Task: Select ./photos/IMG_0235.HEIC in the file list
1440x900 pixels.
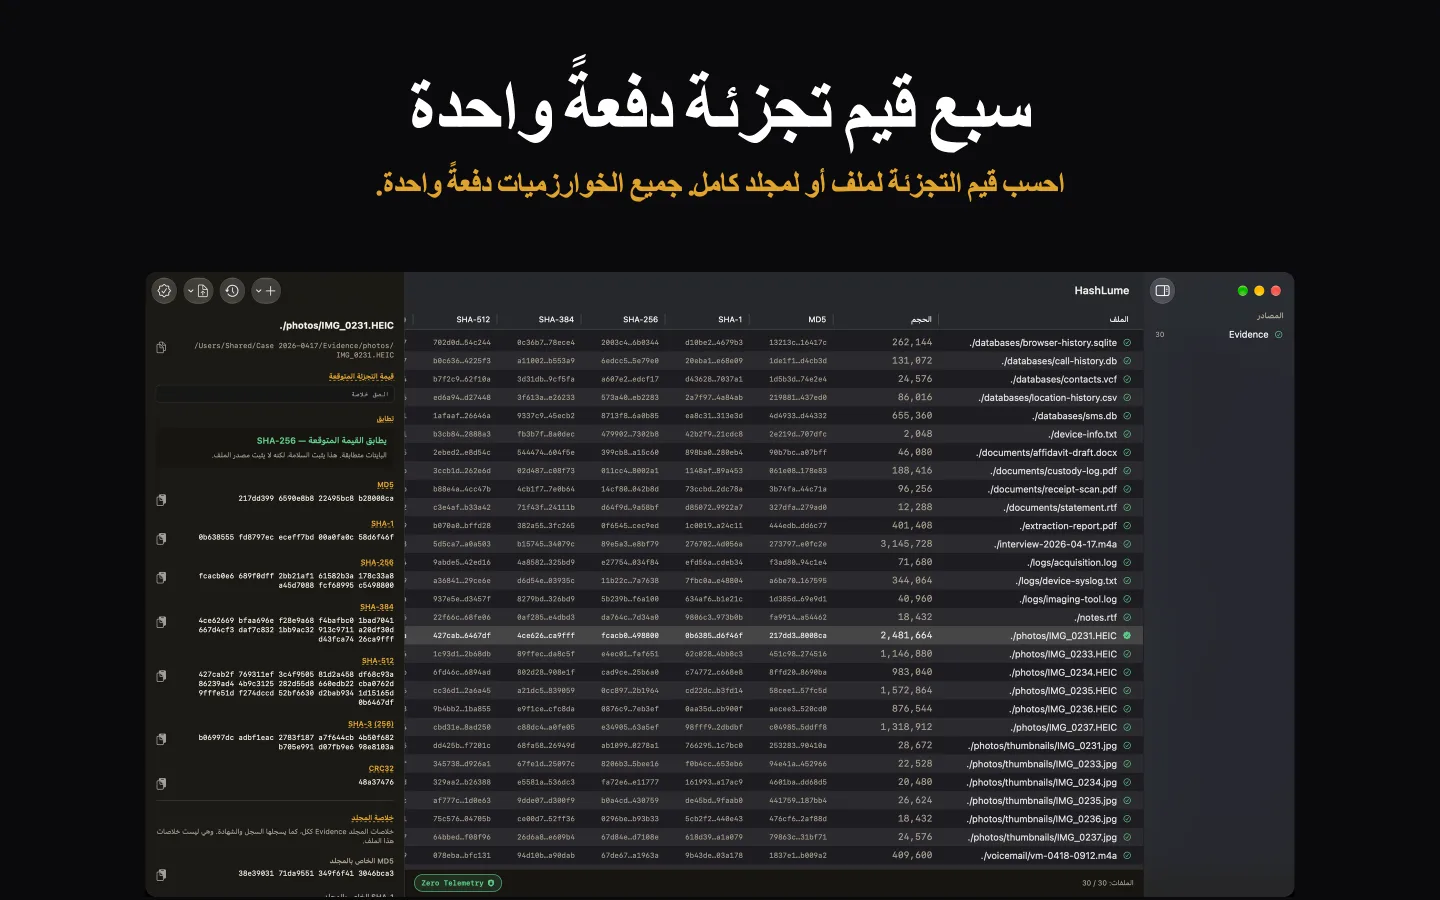Action: coord(773,691)
